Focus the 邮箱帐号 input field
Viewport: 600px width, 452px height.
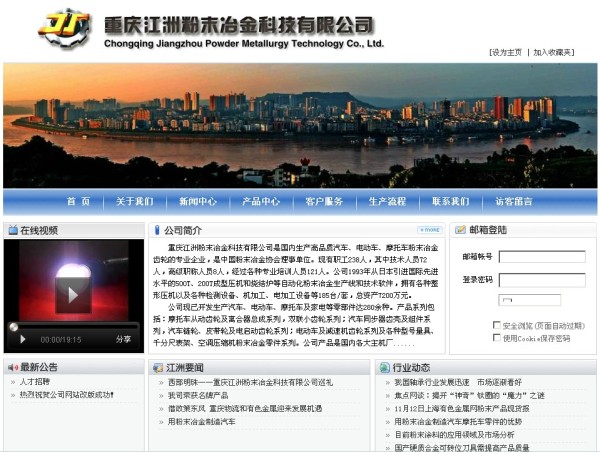542,256
